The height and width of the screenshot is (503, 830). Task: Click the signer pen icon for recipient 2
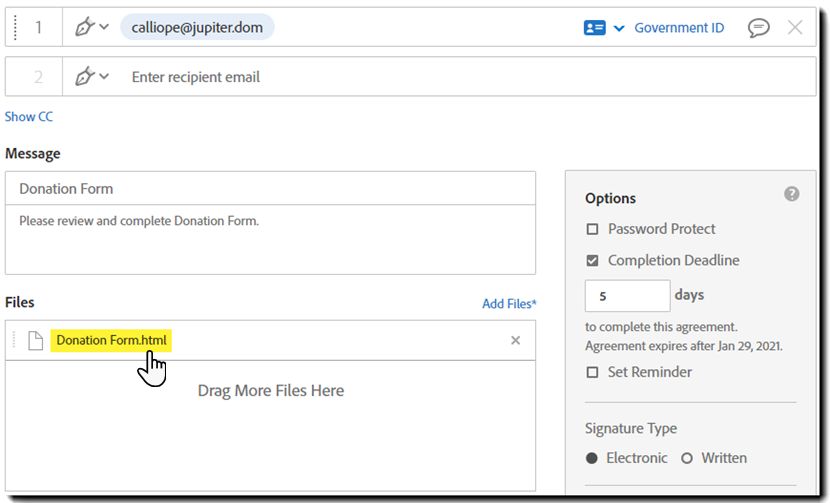[84, 76]
